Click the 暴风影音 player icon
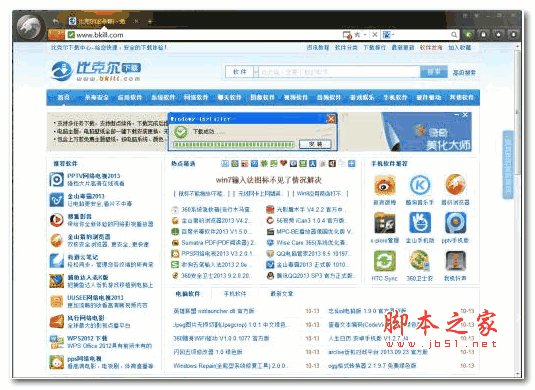Image resolution: width=535 pixels, height=390 pixels. pyautogui.click(x=56, y=220)
